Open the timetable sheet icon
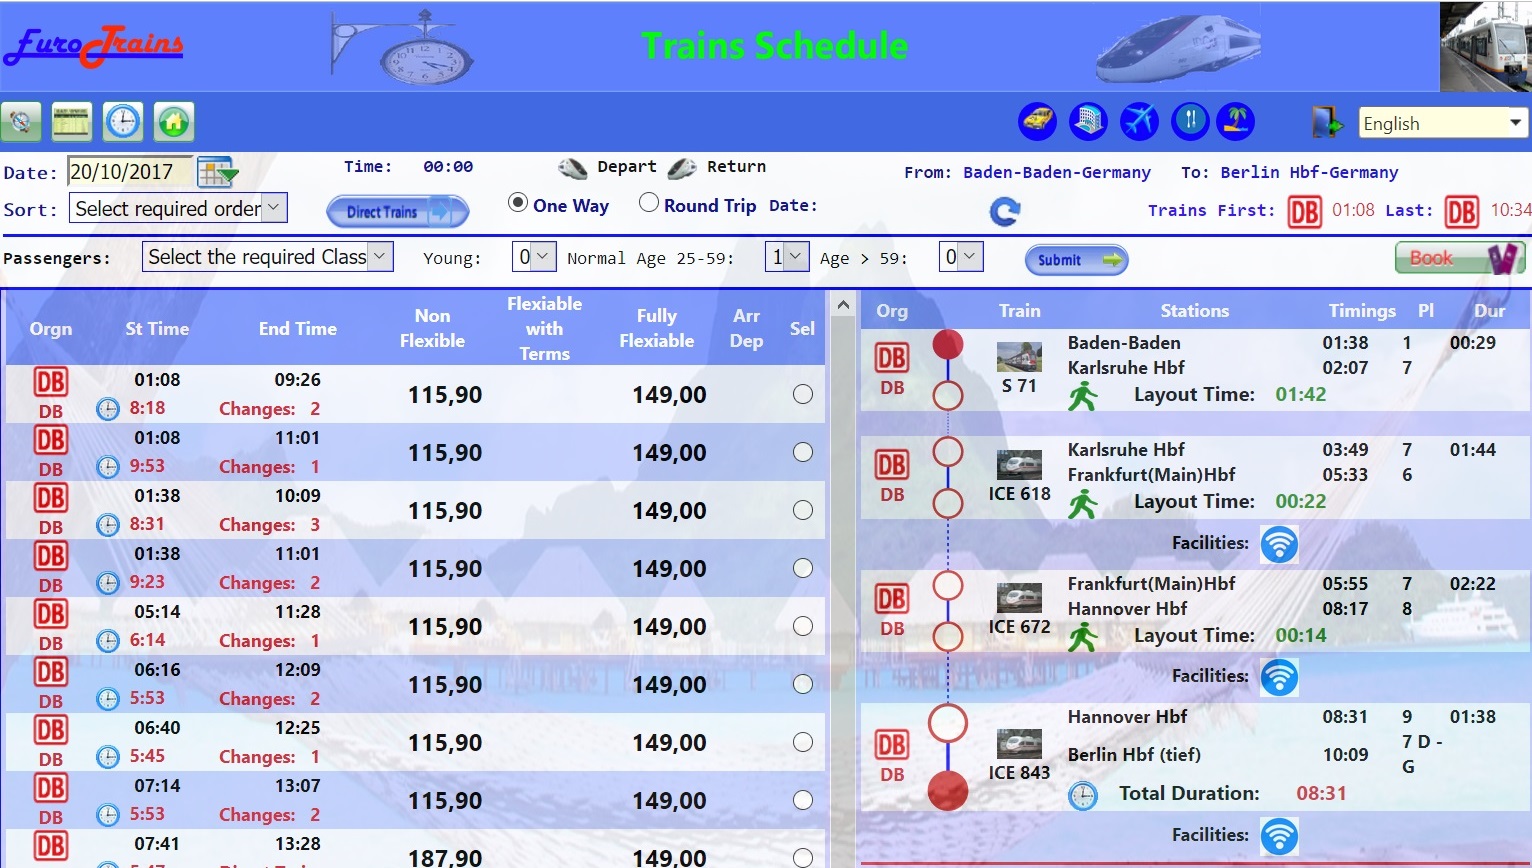This screenshot has height=868, width=1532. coord(72,123)
